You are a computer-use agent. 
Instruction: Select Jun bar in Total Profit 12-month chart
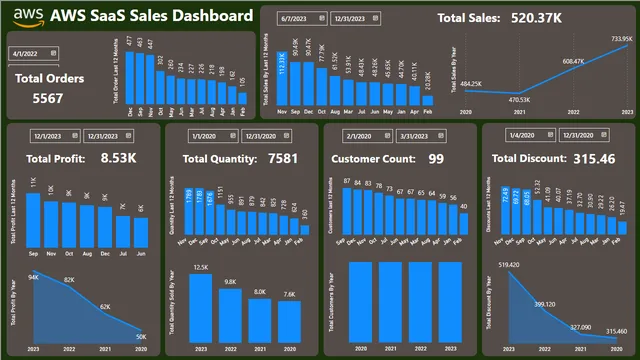[x=141, y=233]
